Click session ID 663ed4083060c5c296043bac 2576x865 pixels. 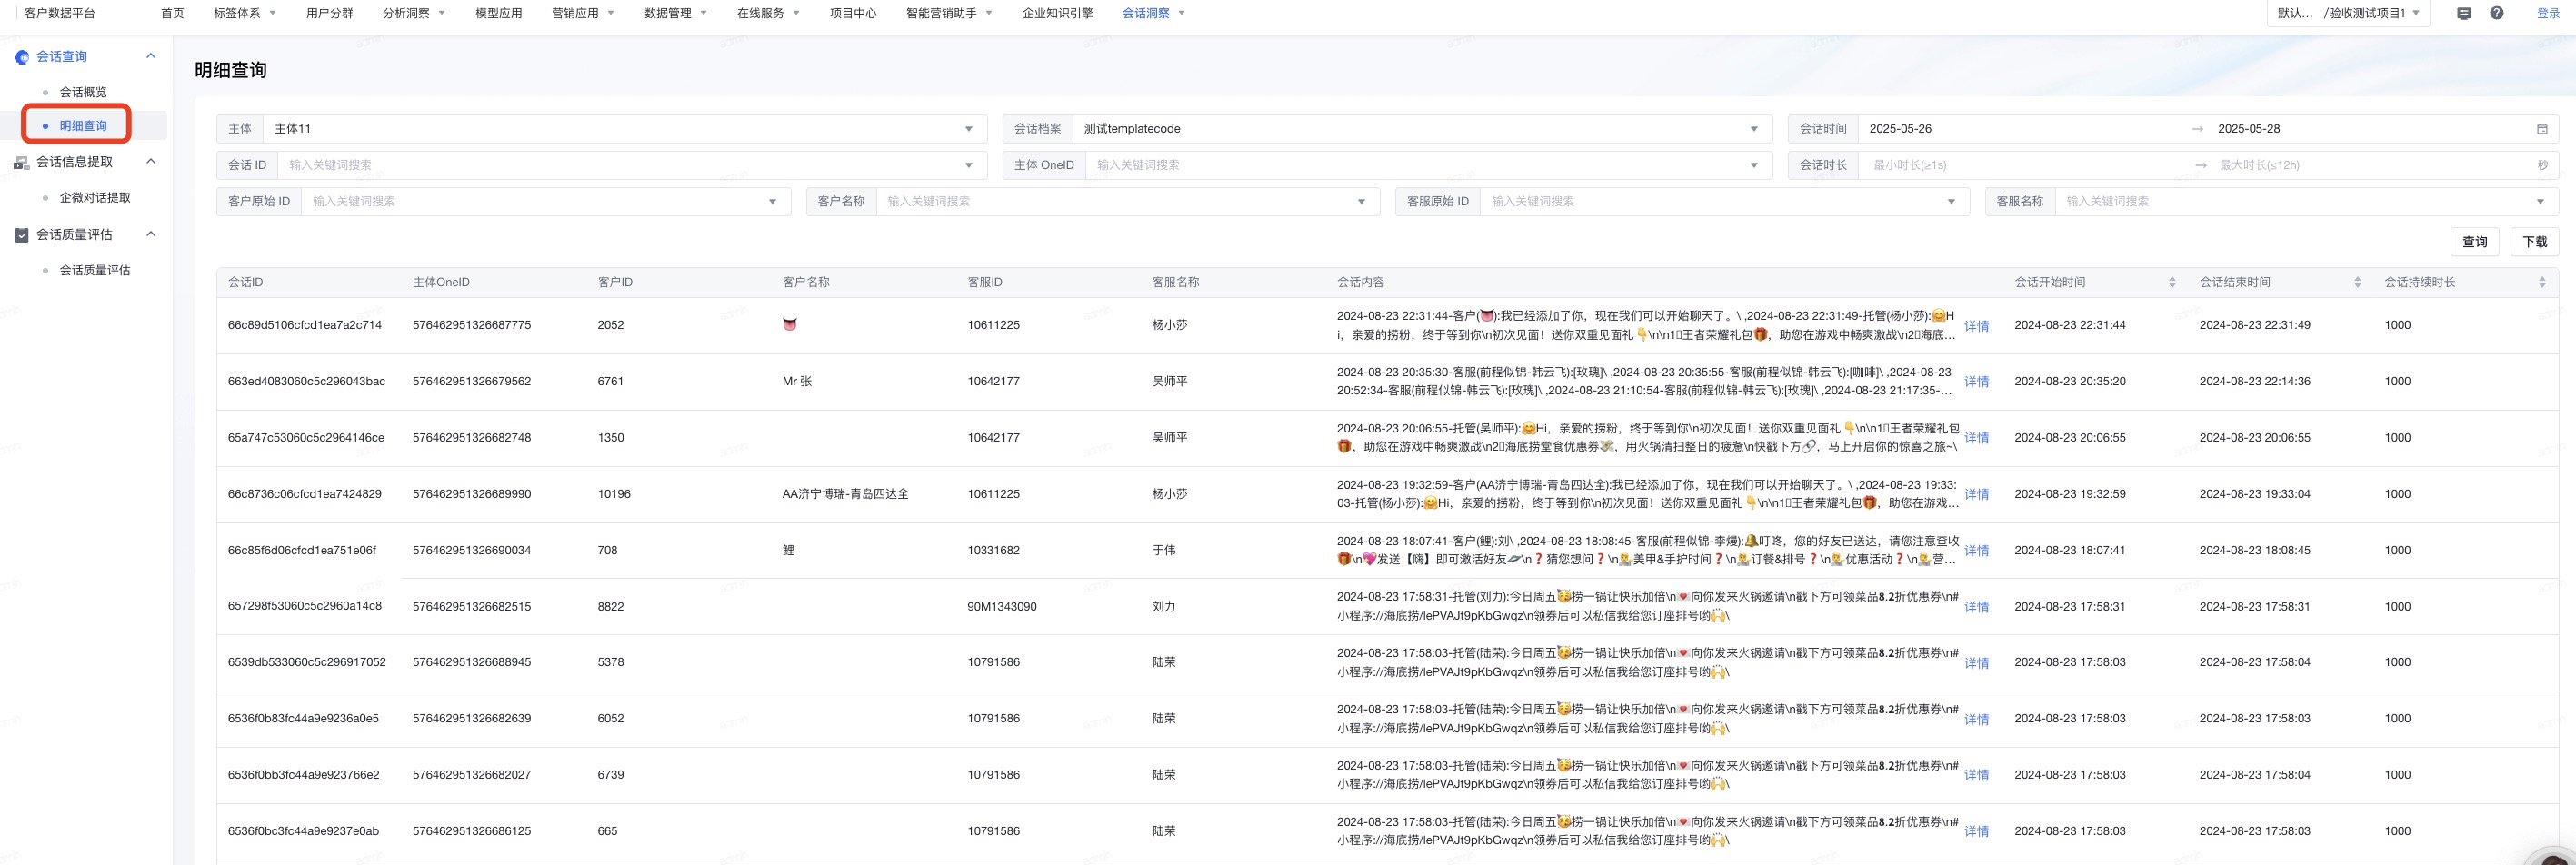click(306, 382)
